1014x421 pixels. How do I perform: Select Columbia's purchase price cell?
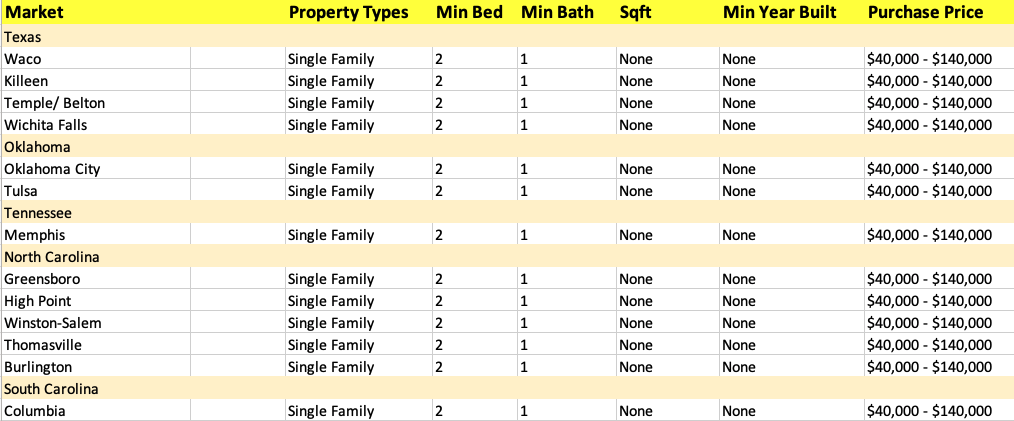pyautogui.click(x=939, y=411)
